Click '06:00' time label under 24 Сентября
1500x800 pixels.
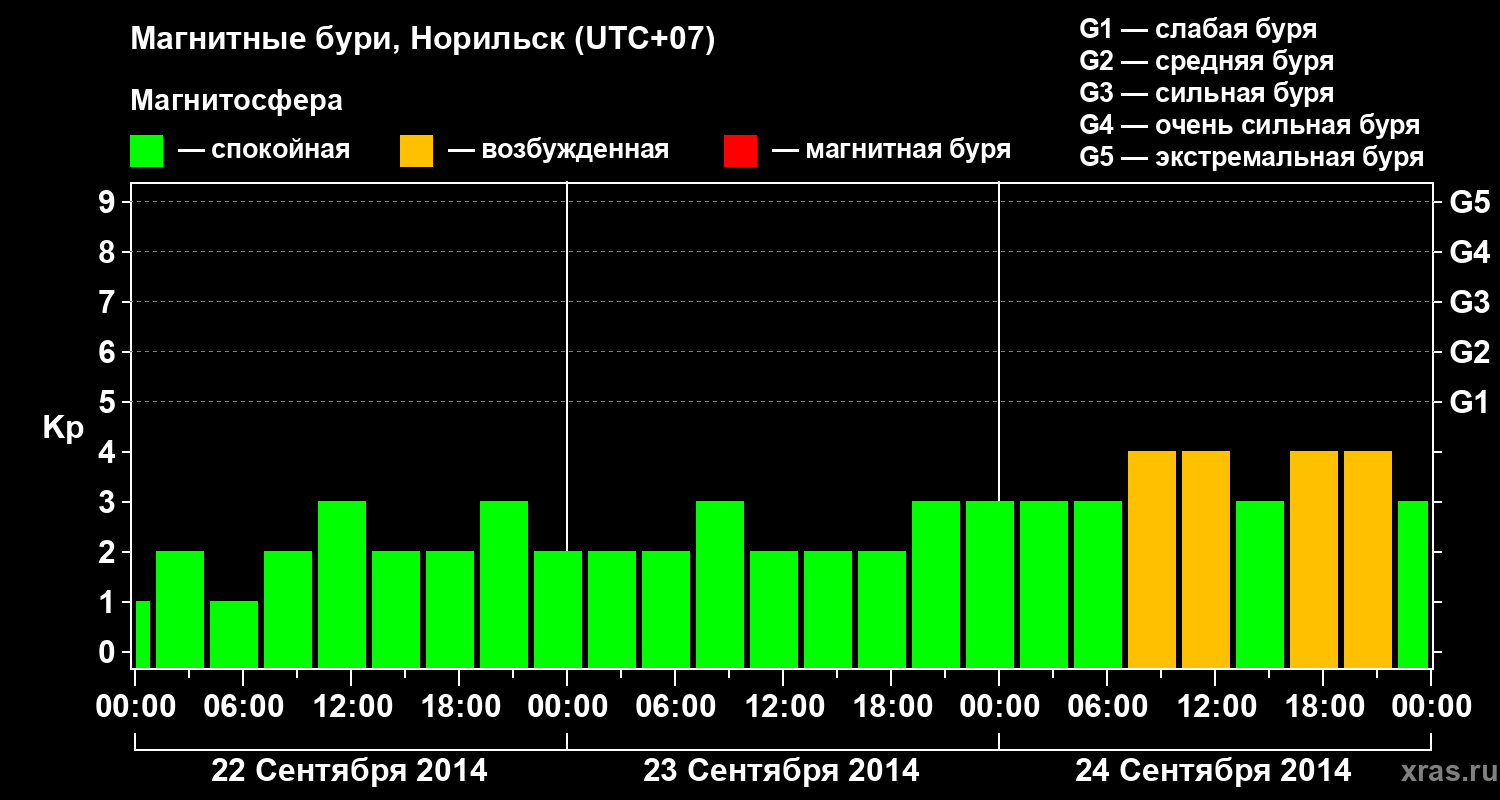click(1107, 706)
